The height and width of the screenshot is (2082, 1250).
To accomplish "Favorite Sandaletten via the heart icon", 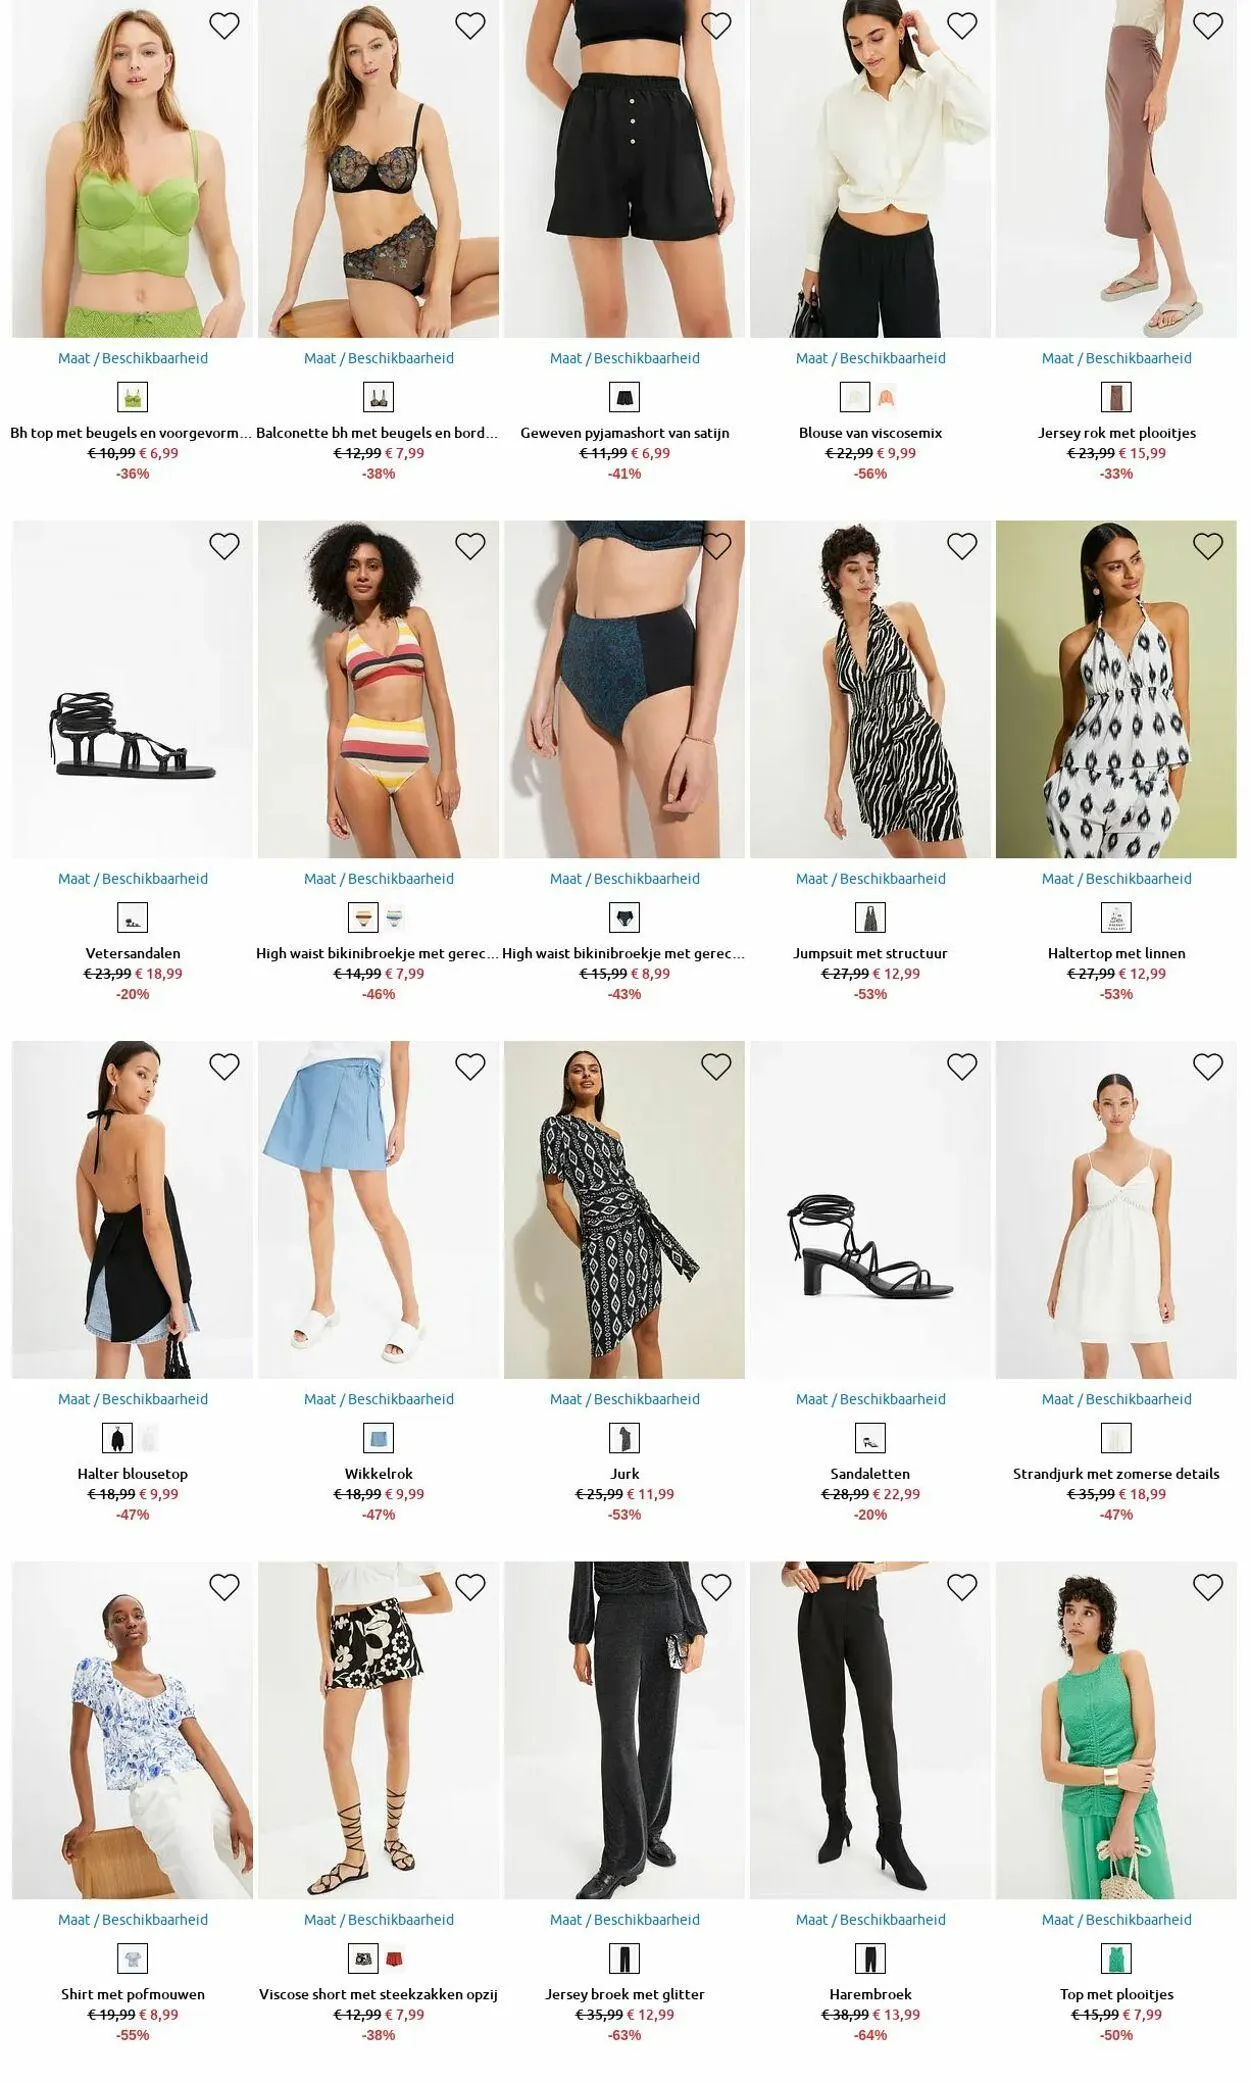I will (x=962, y=1067).
